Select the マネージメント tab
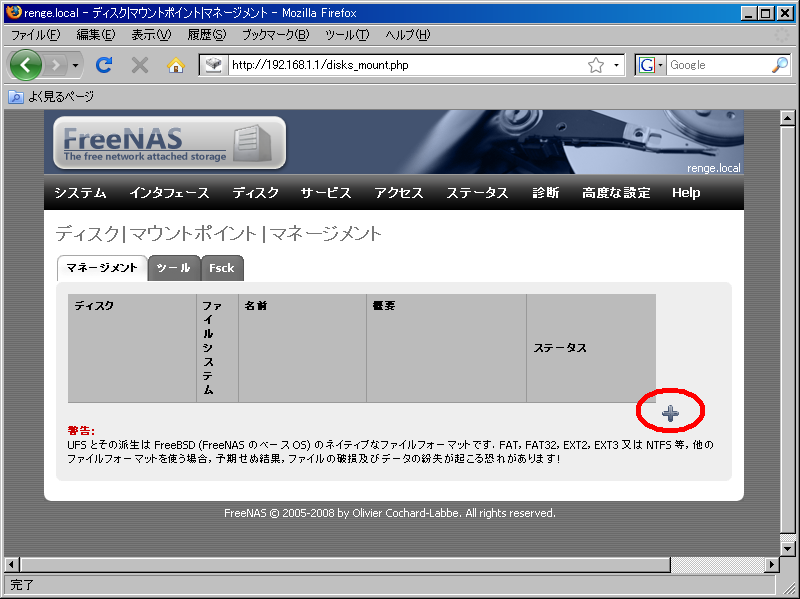Viewport: 800px width, 599px height. click(x=102, y=268)
